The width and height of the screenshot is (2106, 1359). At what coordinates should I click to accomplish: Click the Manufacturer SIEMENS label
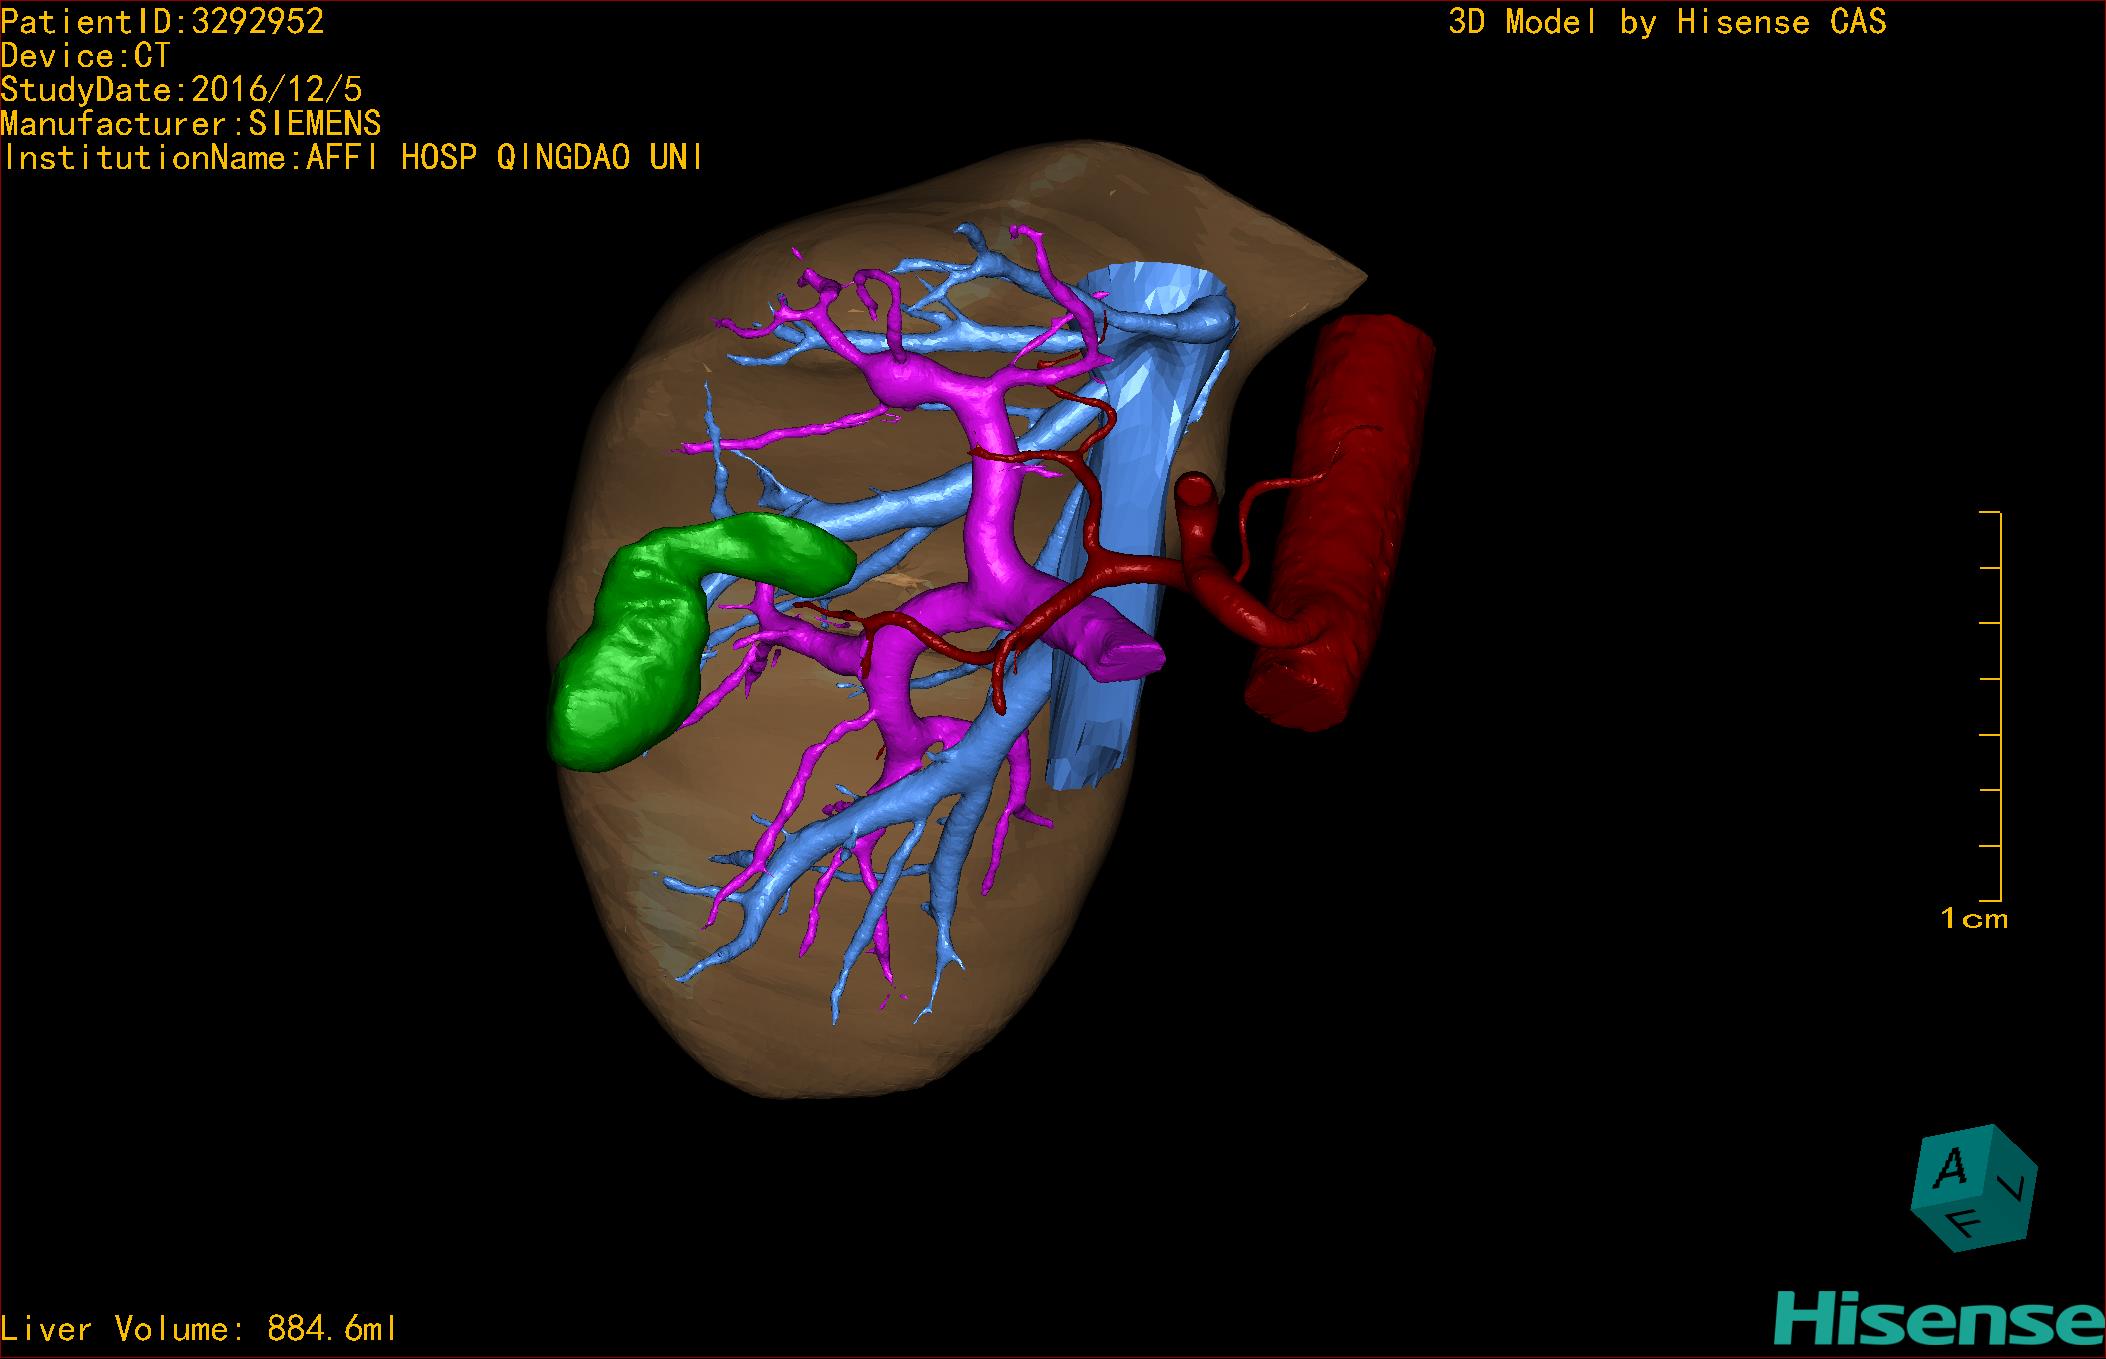tap(190, 124)
